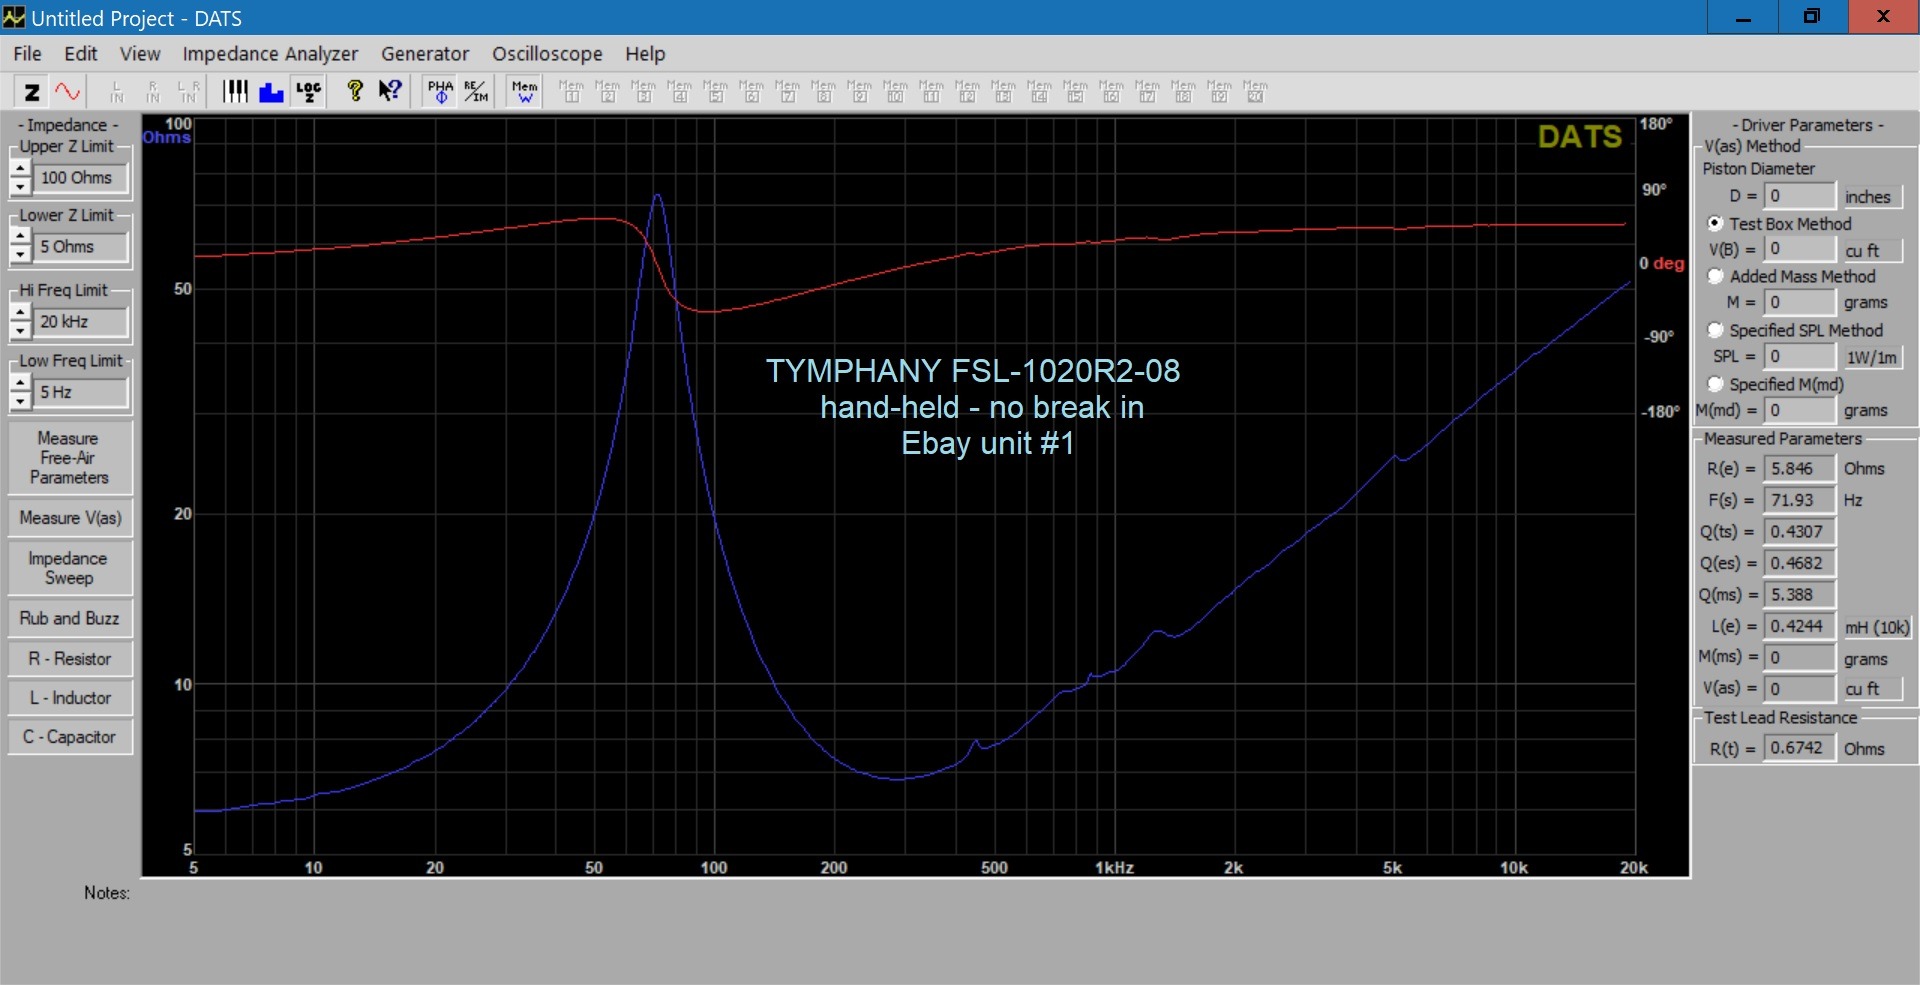Click Measure Free-Air Parameters button
The image size is (1920, 985).
69,458
